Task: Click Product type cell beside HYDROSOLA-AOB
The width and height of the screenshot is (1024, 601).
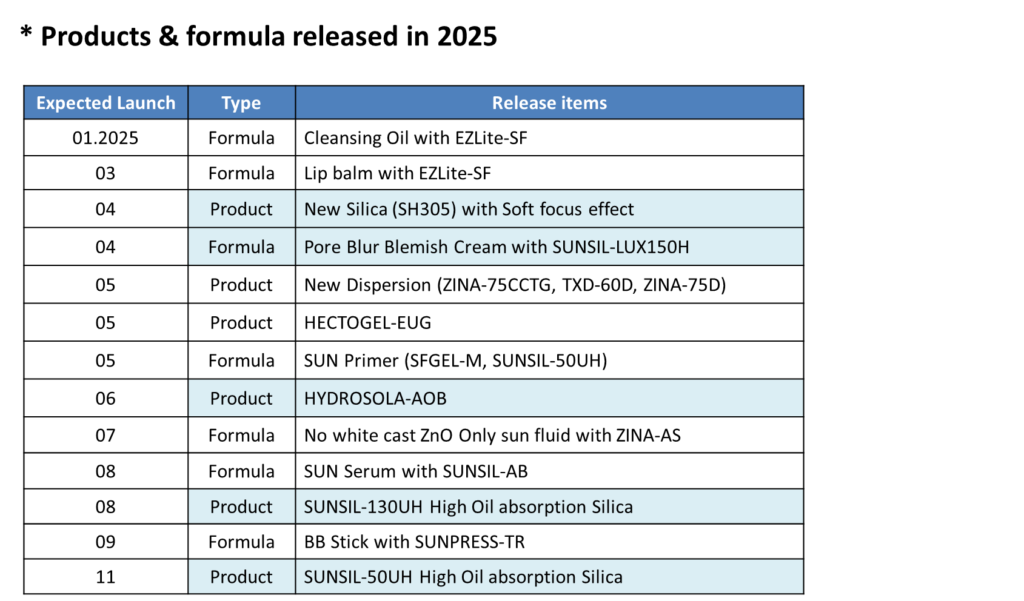Action: (241, 398)
